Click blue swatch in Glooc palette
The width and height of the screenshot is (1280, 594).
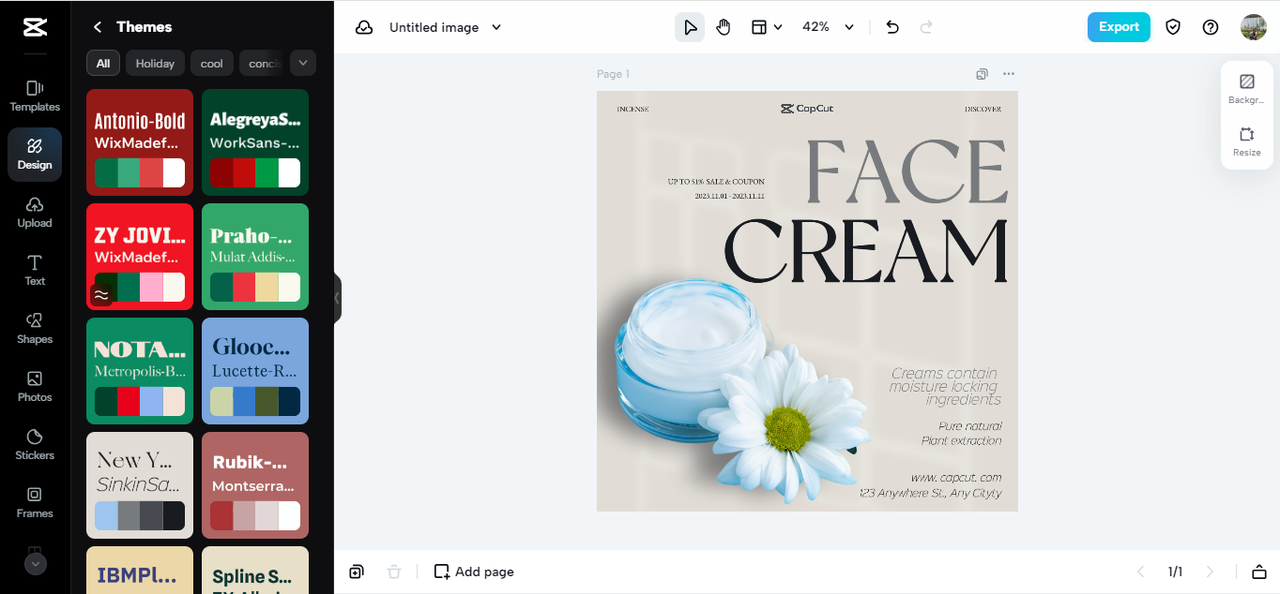(244, 401)
